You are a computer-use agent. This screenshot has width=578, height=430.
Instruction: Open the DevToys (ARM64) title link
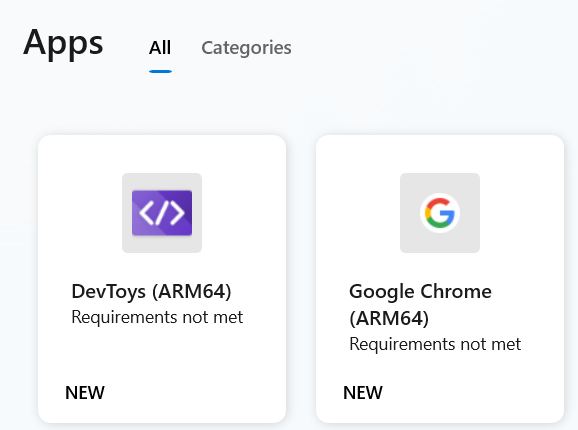(x=152, y=291)
